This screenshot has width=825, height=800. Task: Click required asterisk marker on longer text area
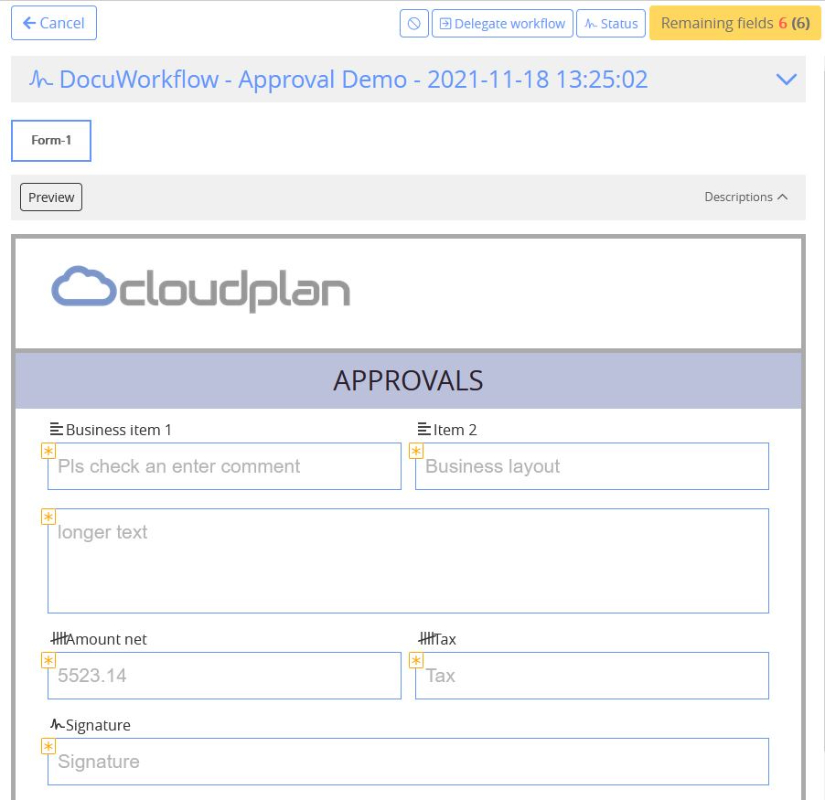[x=48, y=517]
